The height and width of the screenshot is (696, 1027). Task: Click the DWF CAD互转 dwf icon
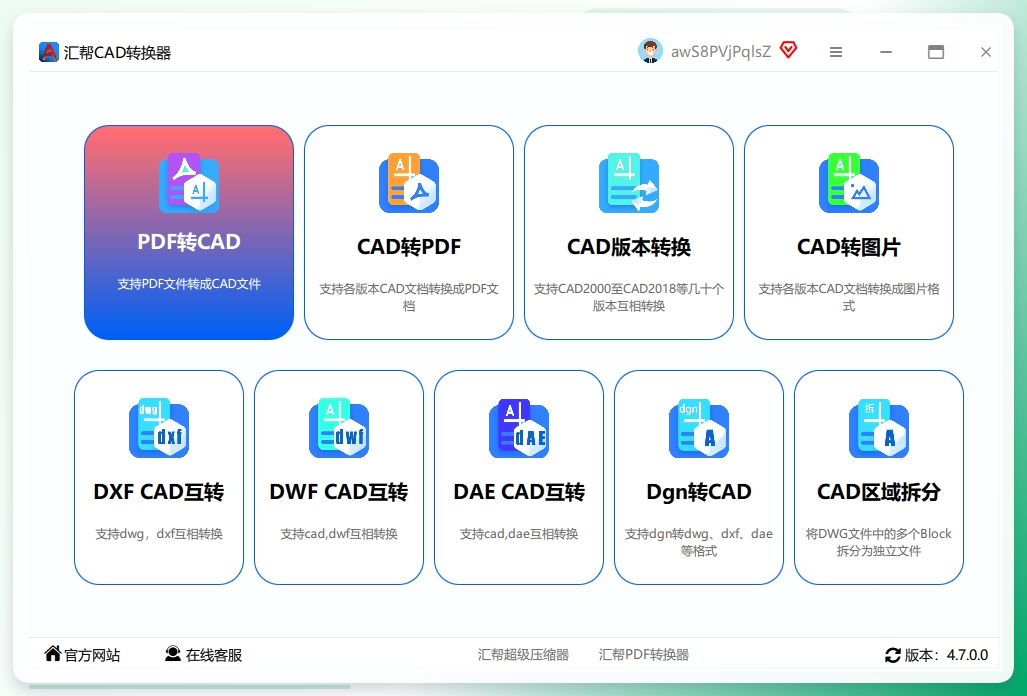339,428
